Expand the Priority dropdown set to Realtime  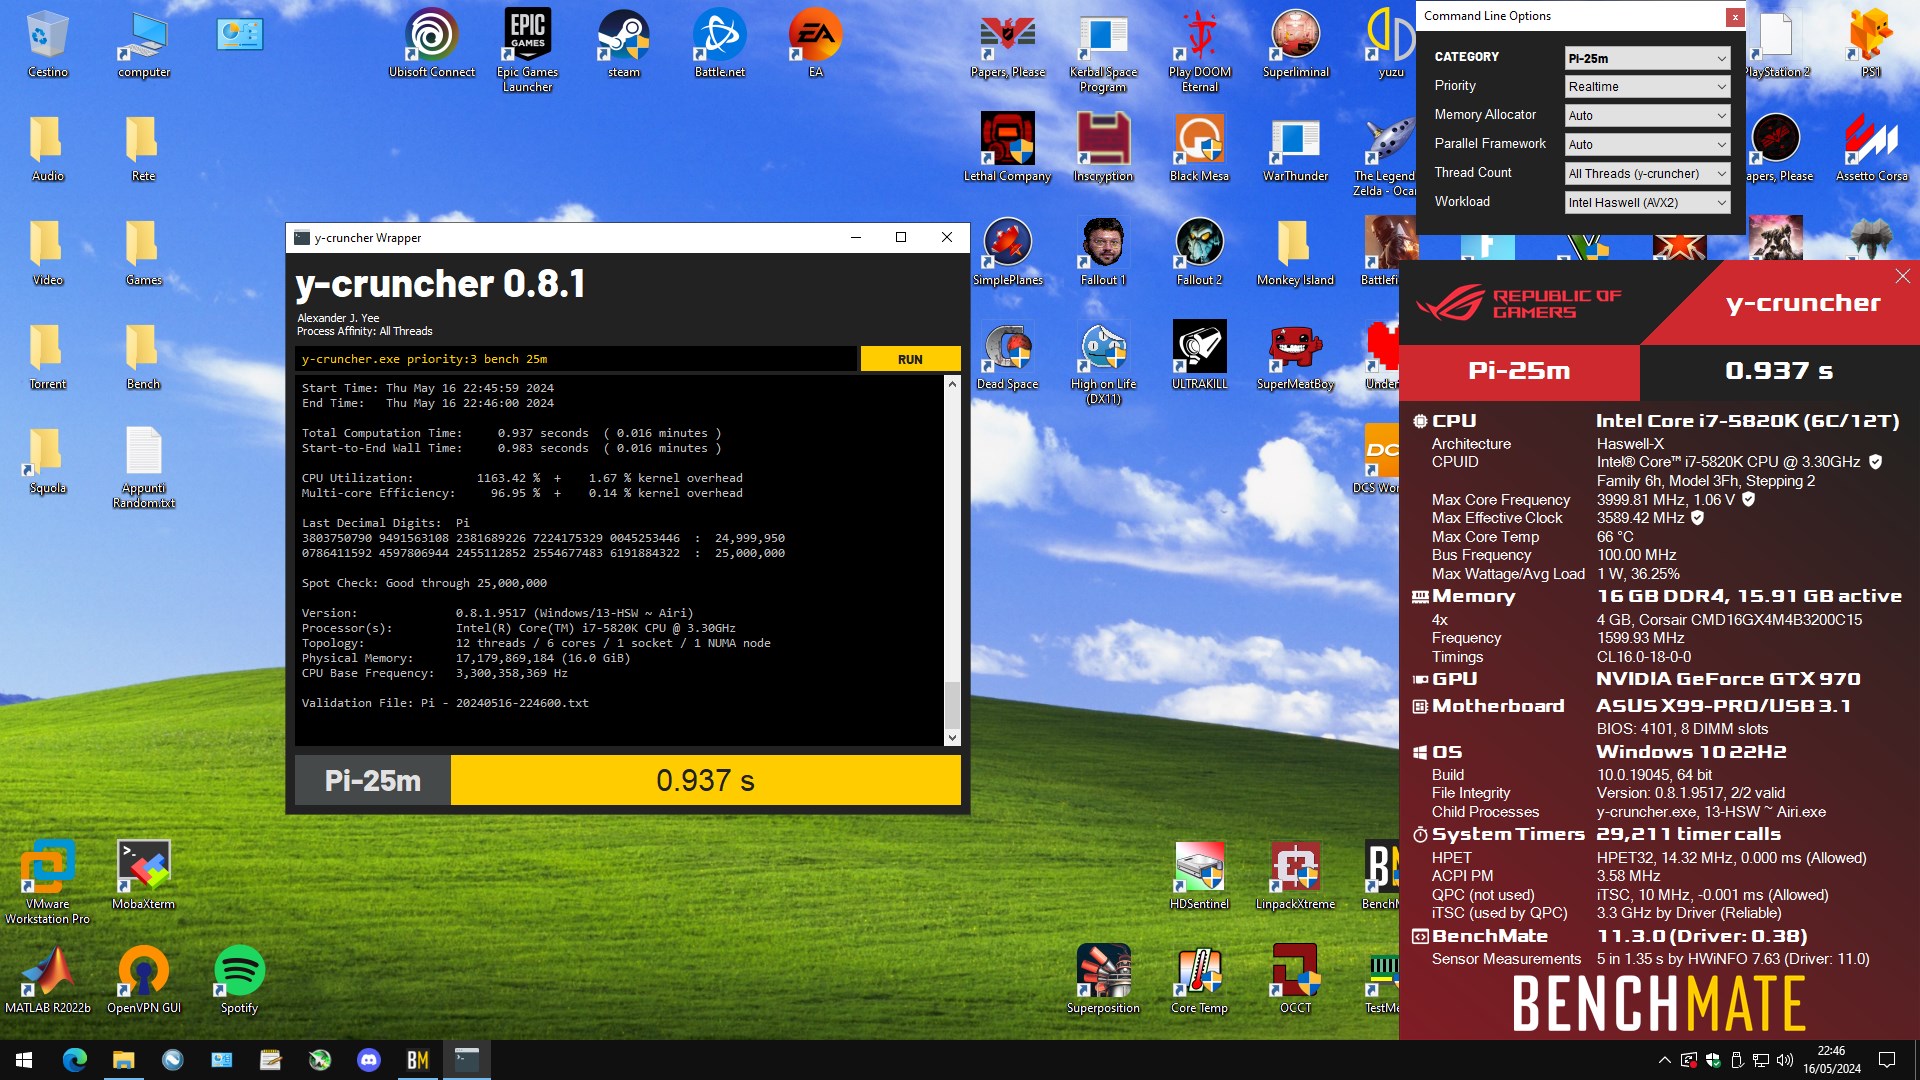[1647, 87]
